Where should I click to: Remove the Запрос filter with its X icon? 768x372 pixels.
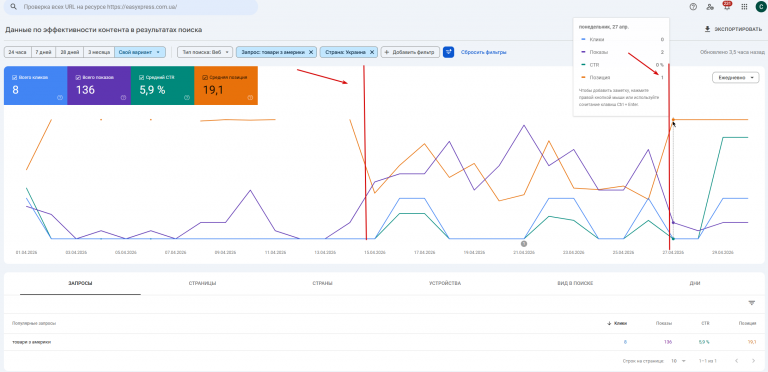(x=311, y=52)
